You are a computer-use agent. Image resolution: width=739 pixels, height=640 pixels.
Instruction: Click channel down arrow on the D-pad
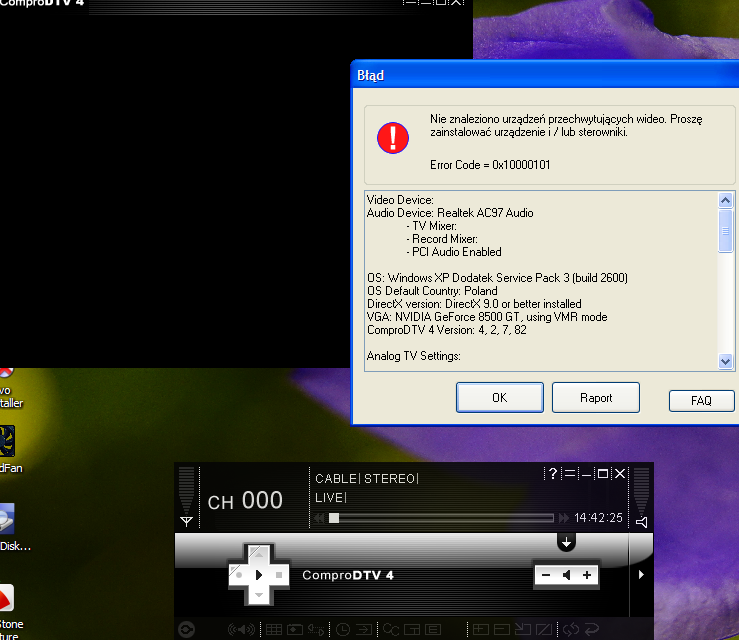pyautogui.click(x=259, y=595)
